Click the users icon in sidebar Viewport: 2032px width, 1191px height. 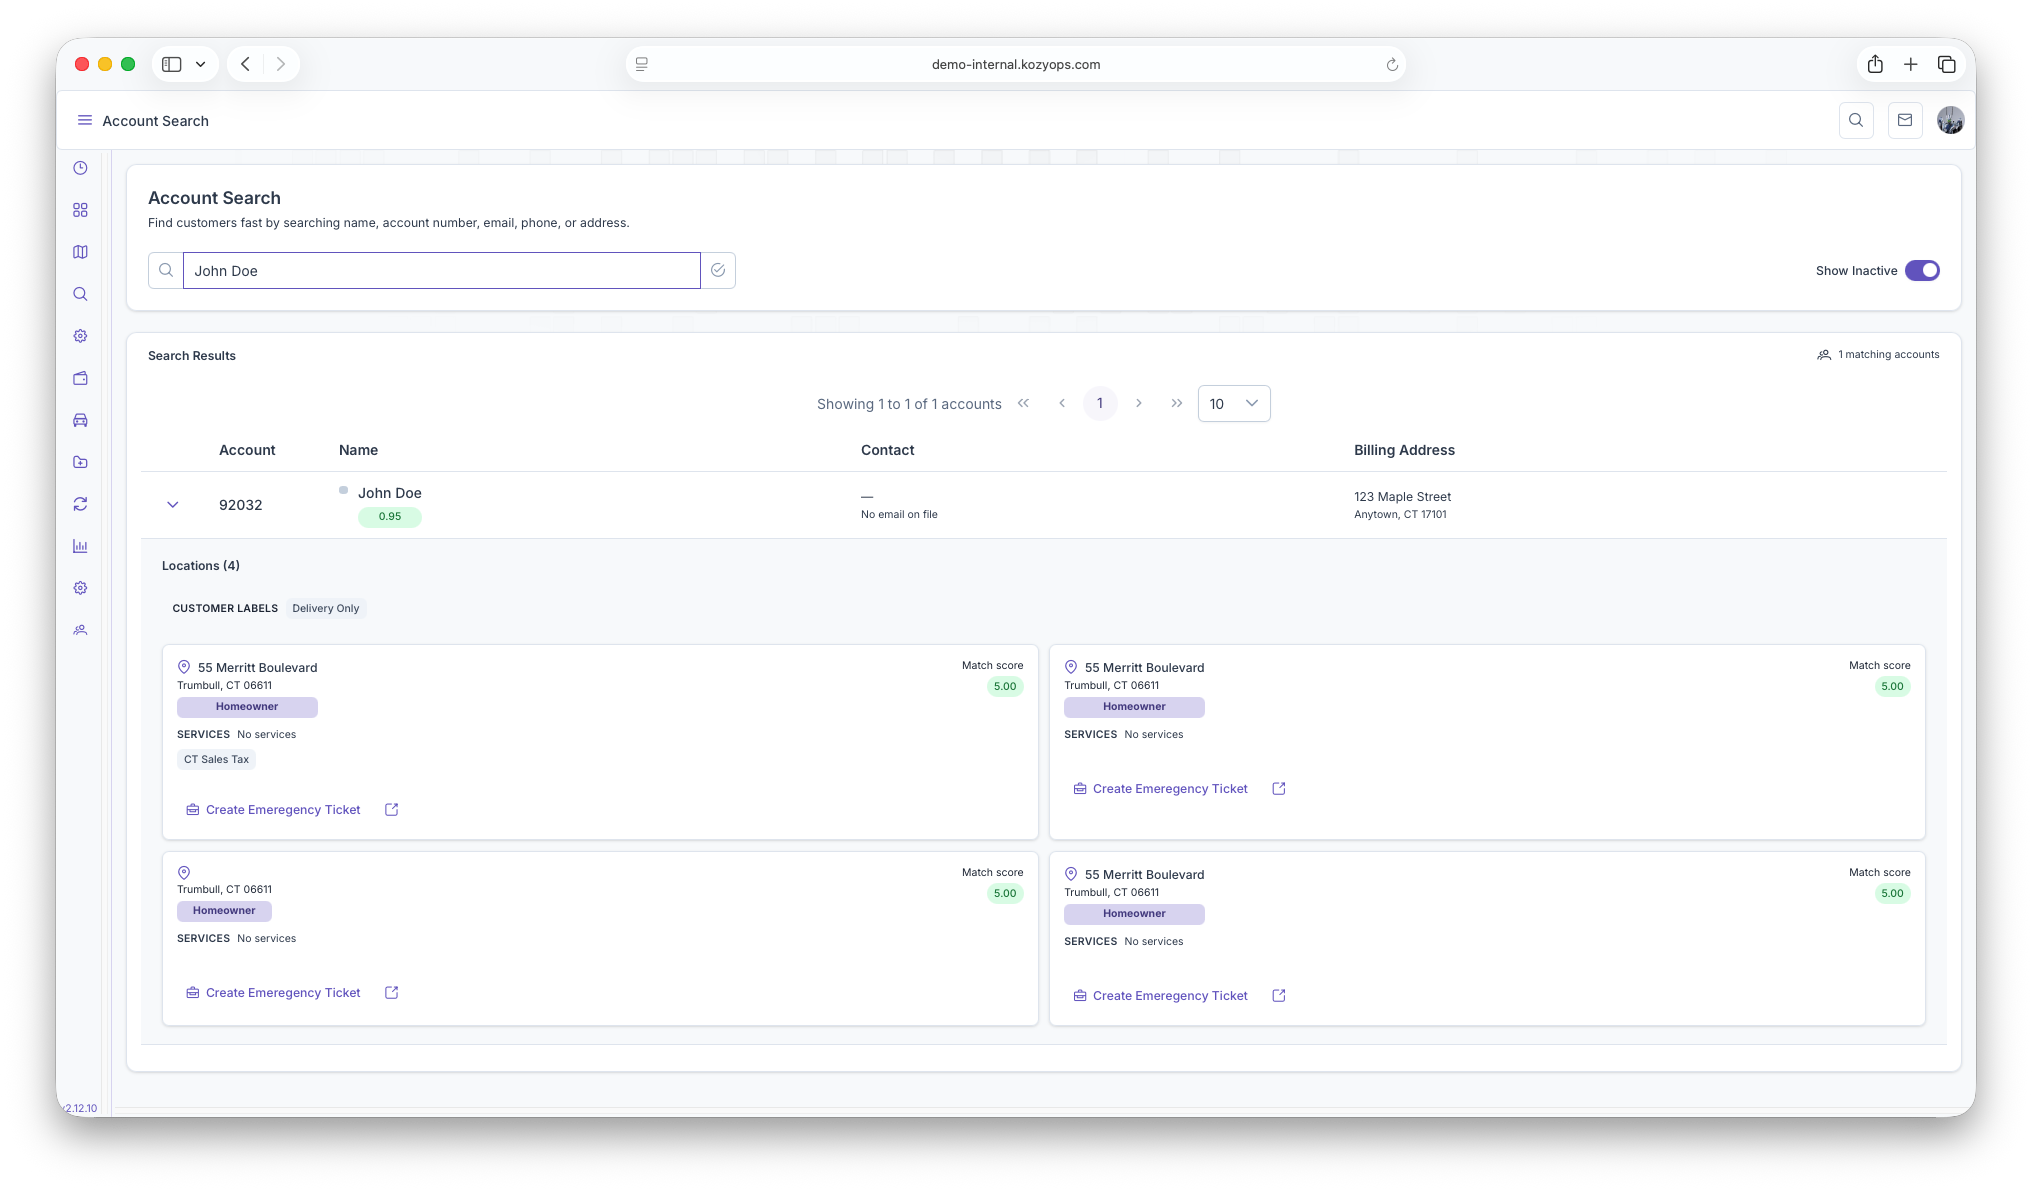click(x=80, y=630)
